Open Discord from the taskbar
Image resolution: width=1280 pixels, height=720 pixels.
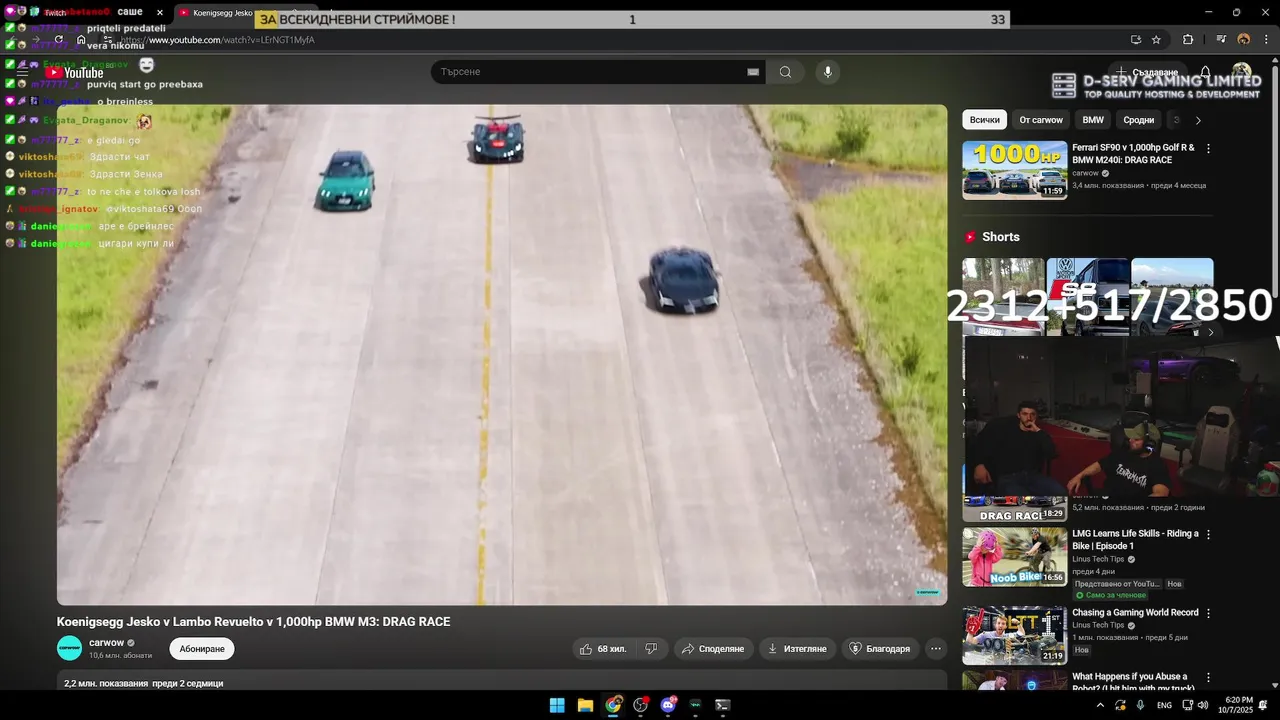coord(668,705)
